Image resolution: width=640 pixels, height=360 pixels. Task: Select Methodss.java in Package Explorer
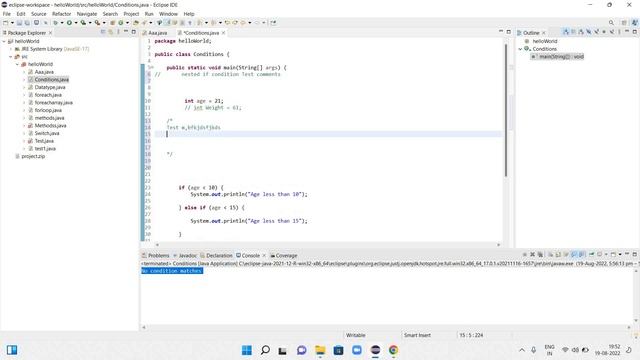[x=50, y=126]
